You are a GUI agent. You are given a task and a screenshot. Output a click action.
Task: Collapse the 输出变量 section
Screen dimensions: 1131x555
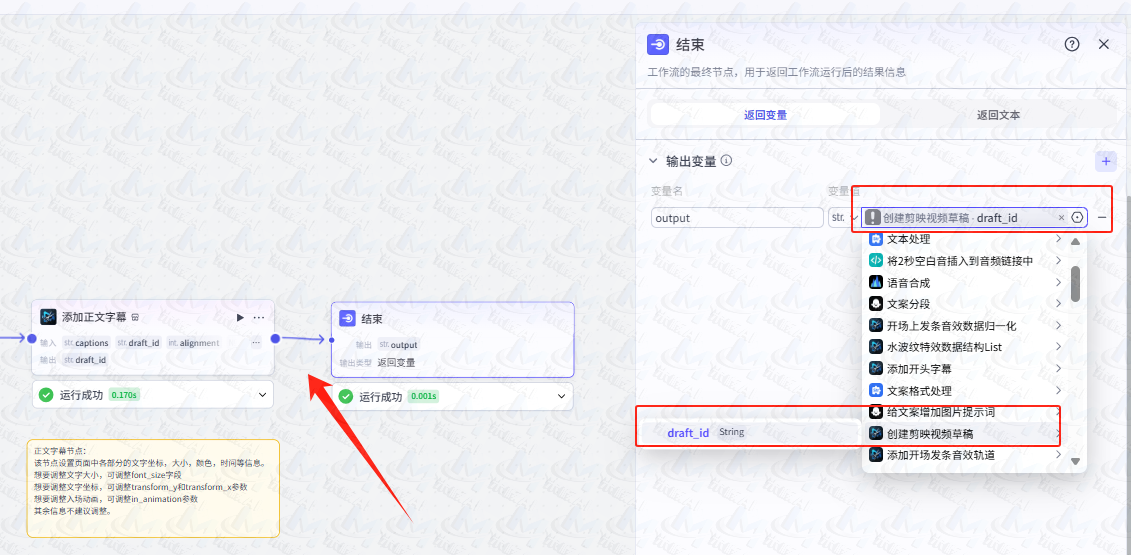point(653,161)
